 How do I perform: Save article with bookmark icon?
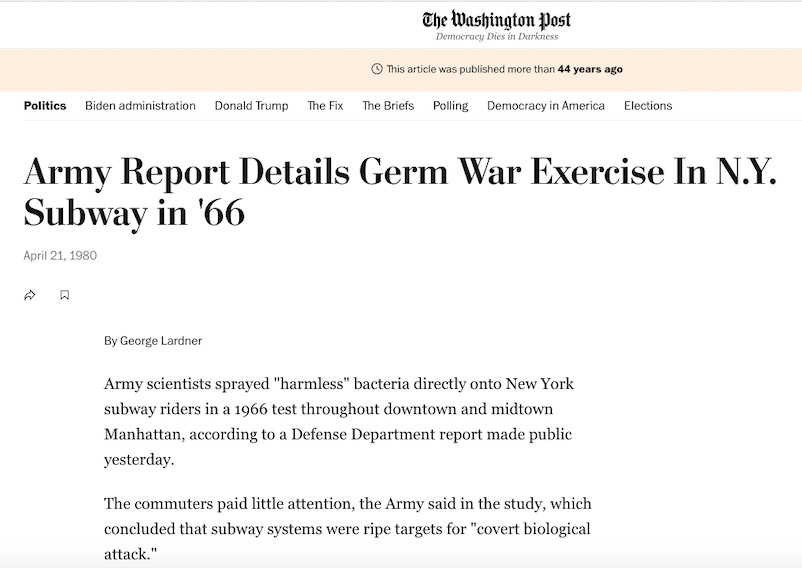click(x=64, y=295)
